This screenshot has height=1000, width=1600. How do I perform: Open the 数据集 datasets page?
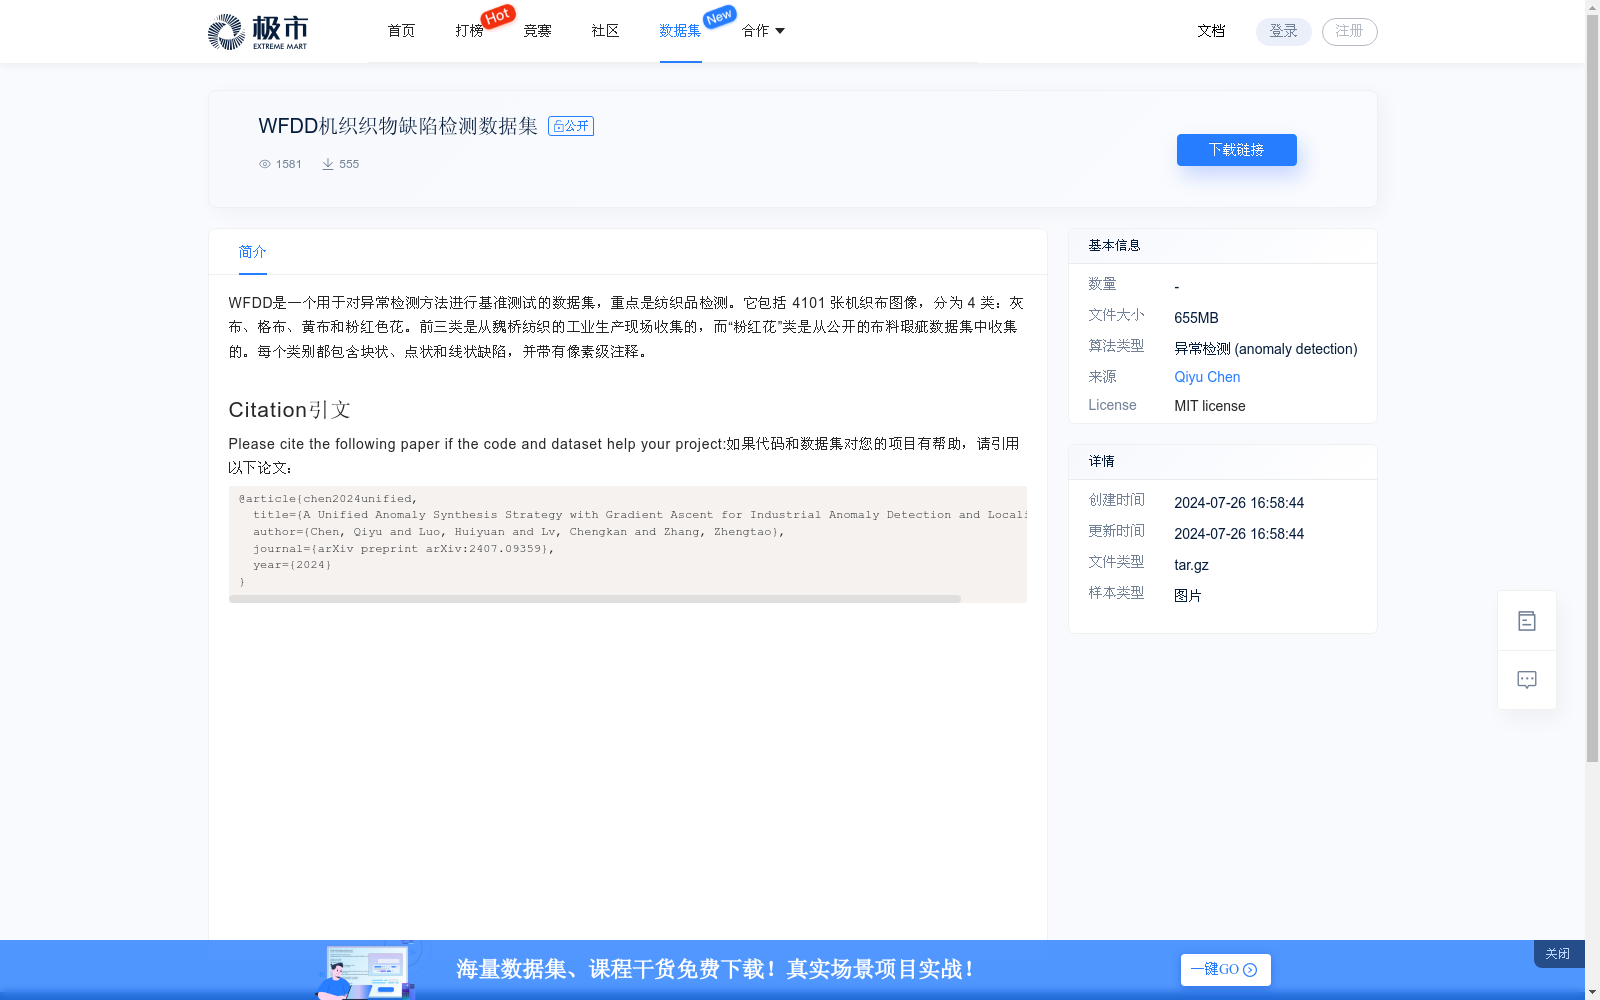click(680, 31)
